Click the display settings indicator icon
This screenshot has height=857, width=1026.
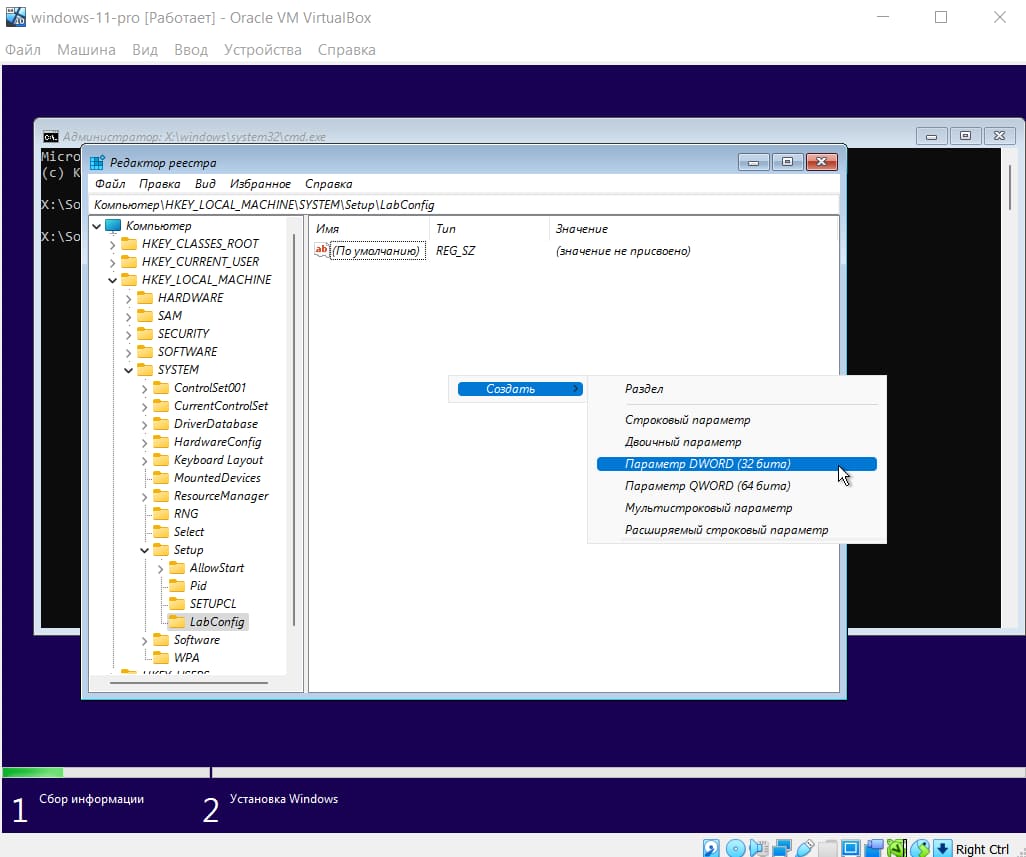(851, 848)
